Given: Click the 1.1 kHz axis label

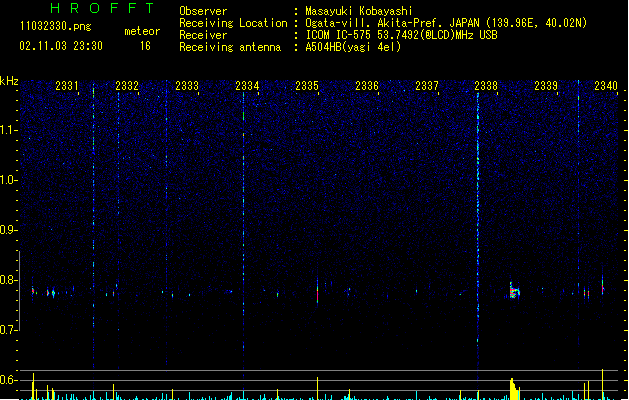Looking at the screenshot, I should [8, 130].
